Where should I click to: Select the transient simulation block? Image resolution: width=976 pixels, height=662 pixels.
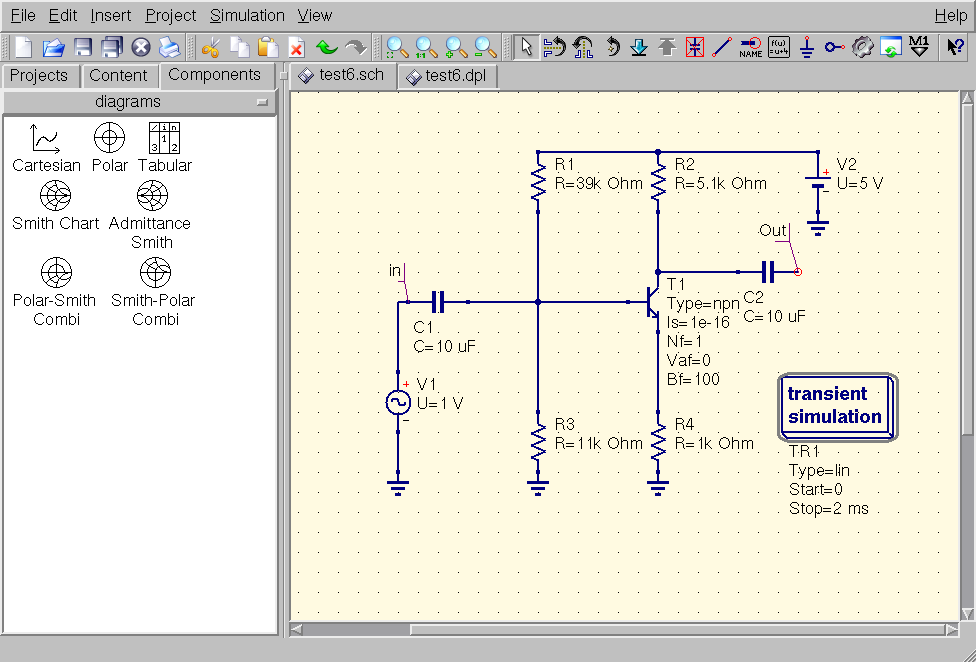(835, 405)
